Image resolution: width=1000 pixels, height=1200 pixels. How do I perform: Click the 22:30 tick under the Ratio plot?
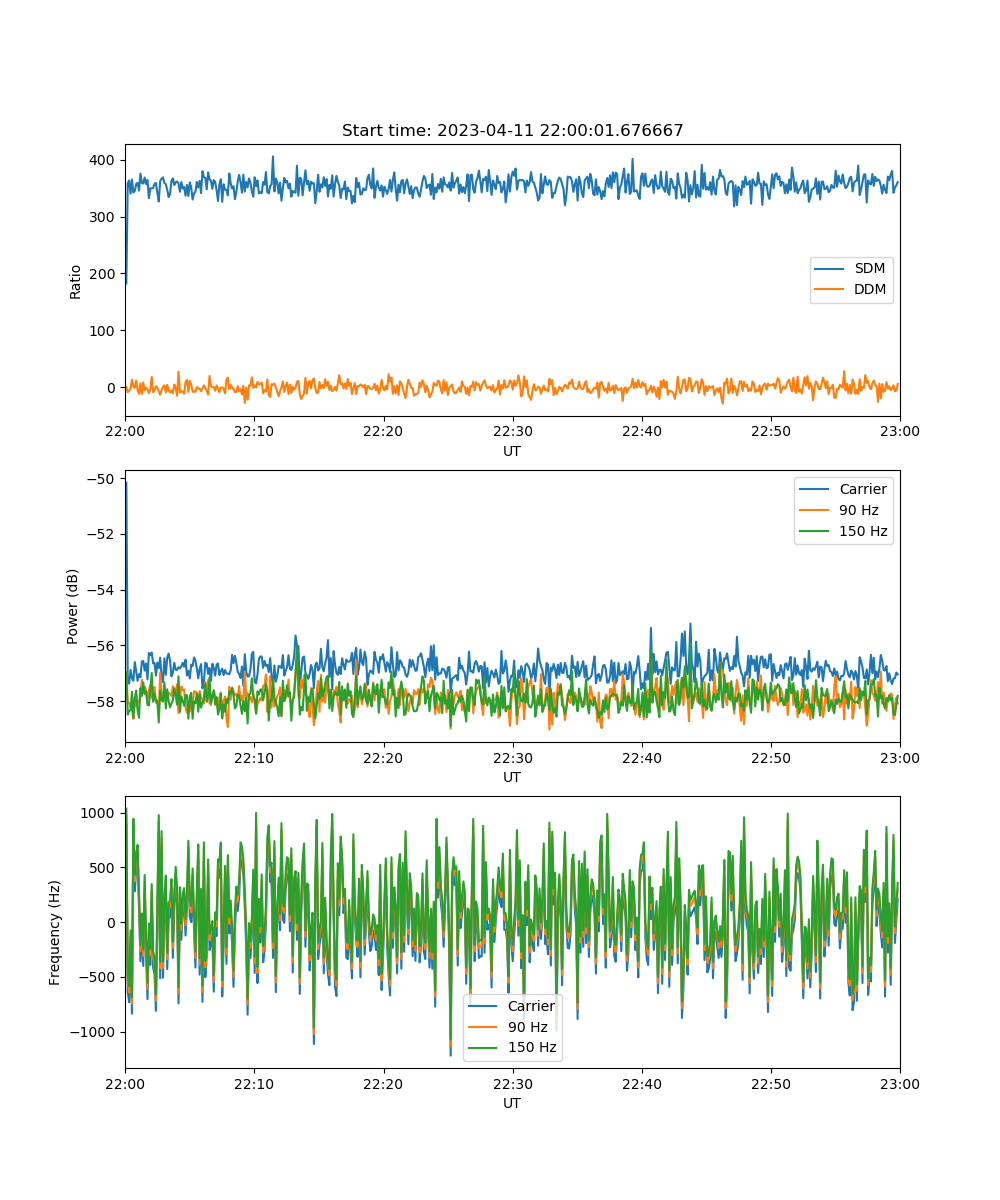pyautogui.click(x=512, y=431)
